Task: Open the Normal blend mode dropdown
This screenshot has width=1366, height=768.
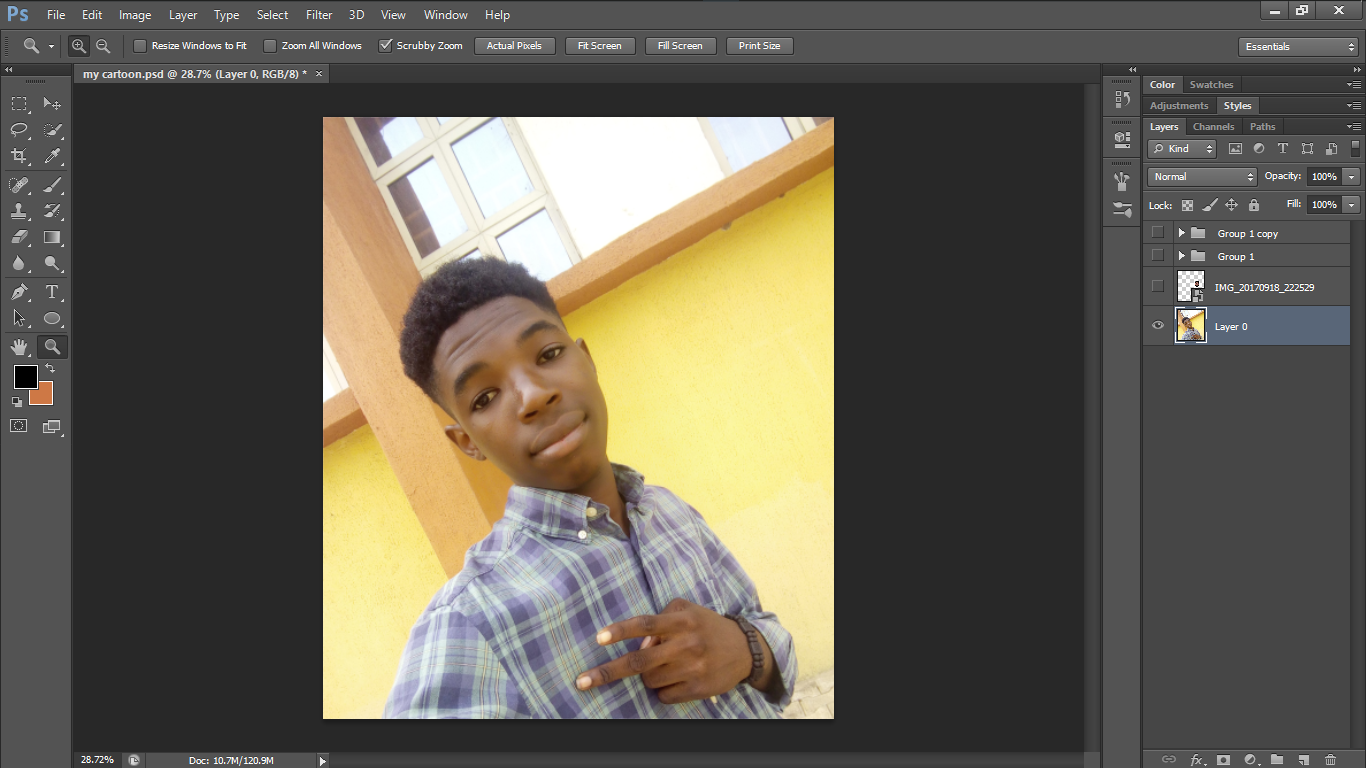Action: click(x=1202, y=177)
